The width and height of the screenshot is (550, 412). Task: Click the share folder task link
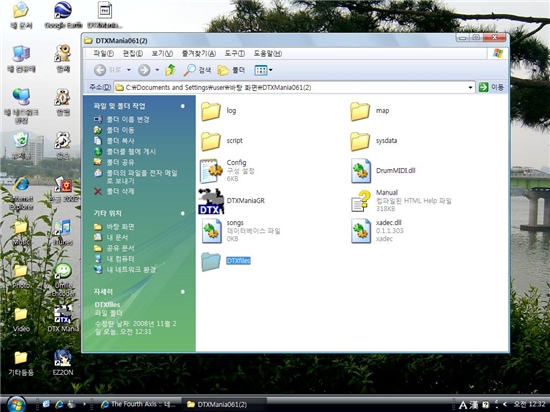[x=114, y=162]
